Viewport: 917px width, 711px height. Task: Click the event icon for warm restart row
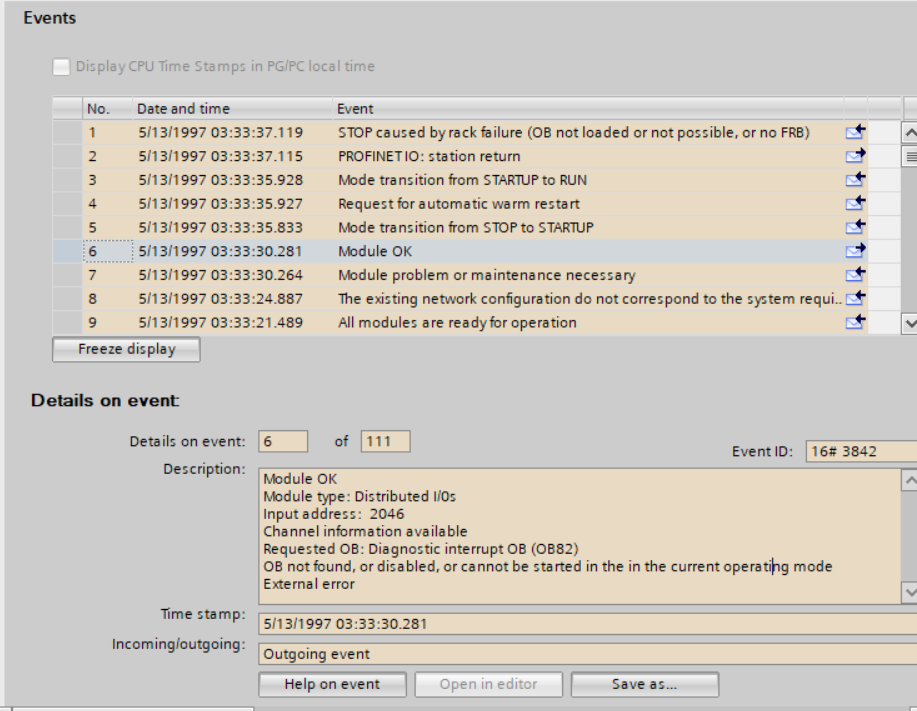point(855,203)
